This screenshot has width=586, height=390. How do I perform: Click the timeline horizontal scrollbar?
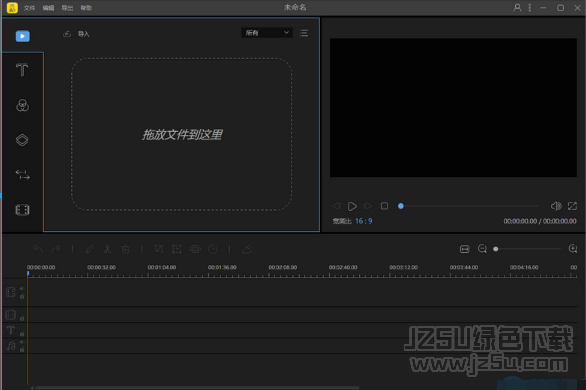(196, 388)
